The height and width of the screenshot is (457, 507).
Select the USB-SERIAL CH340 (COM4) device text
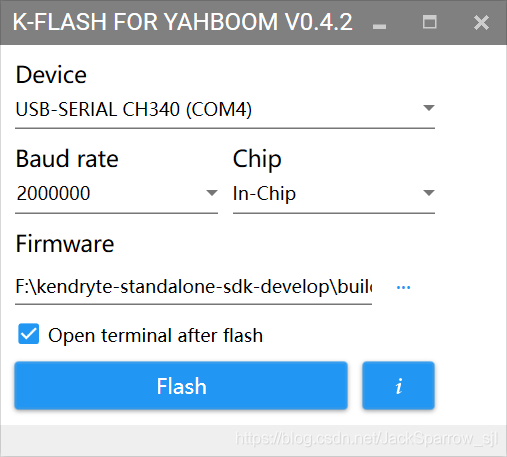point(133,109)
